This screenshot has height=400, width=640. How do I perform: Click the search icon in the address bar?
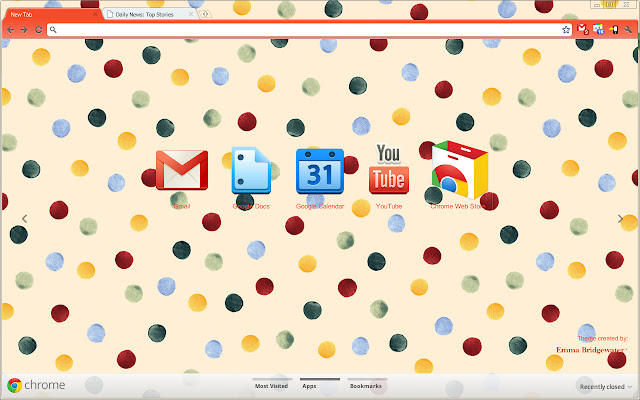click(x=53, y=29)
